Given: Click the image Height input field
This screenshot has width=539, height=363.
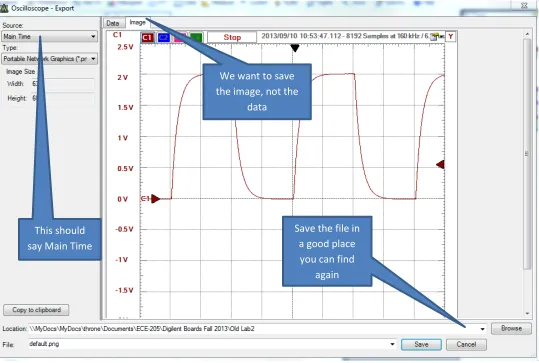Looking at the screenshot, I should point(63,98).
